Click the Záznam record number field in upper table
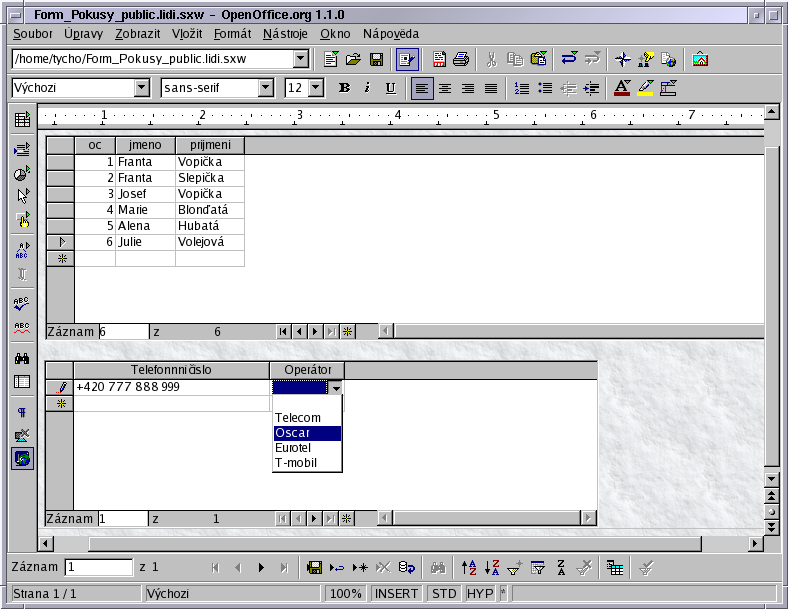This screenshot has height=609, width=788. (124, 332)
